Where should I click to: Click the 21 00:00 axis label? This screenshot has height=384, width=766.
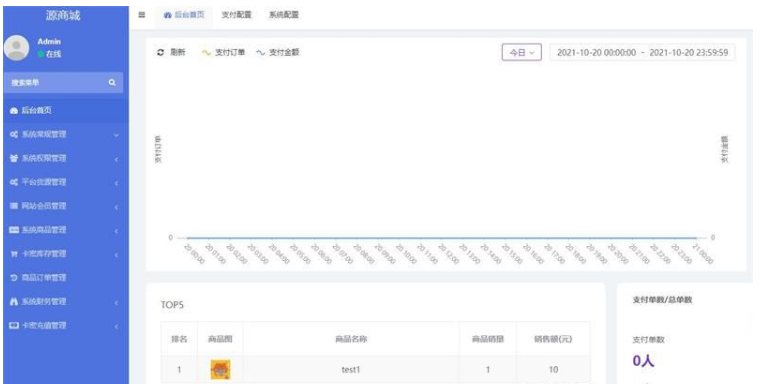(703, 254)
